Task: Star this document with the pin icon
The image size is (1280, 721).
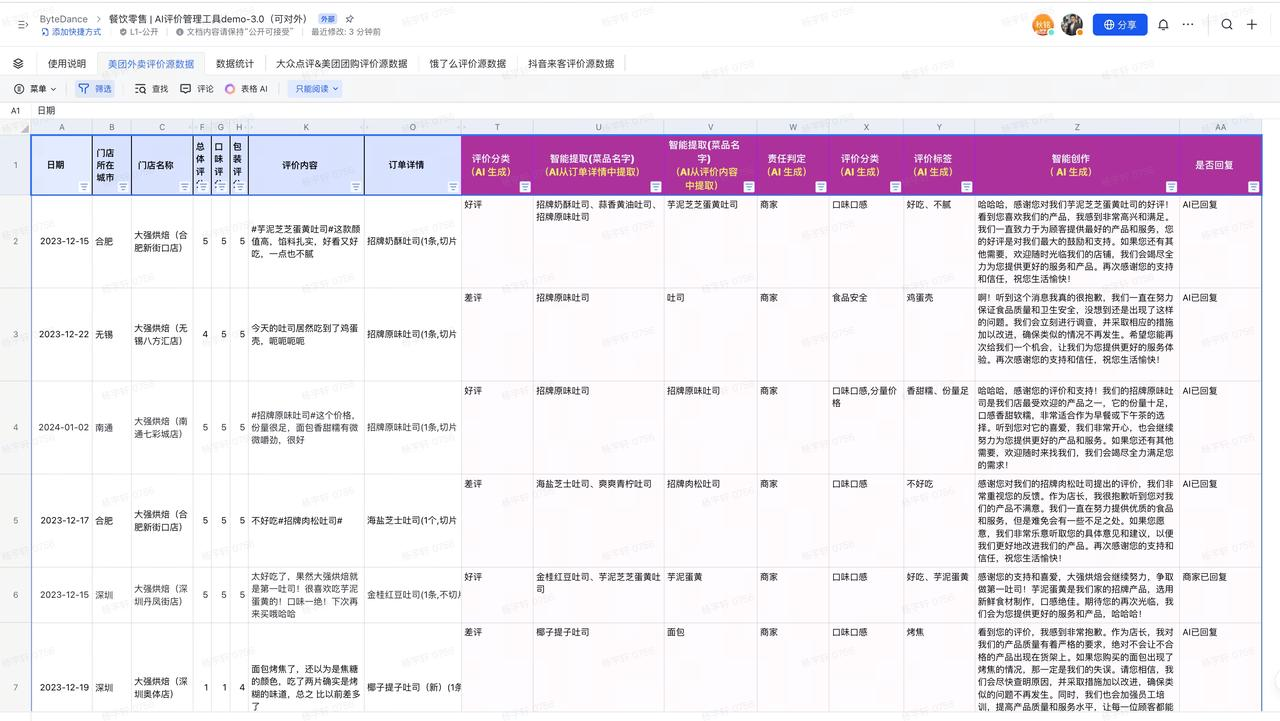Action: [x=349, y=19]
